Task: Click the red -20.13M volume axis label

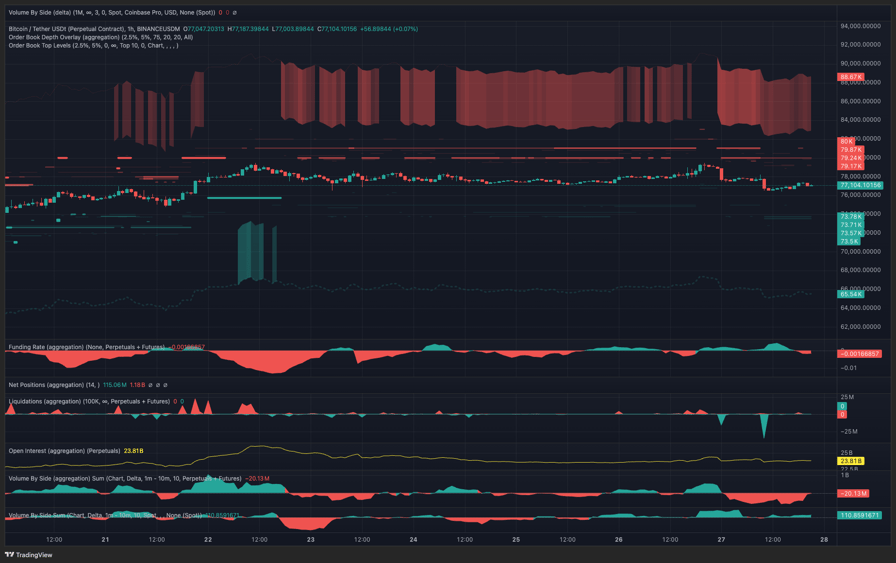Action: (x=853, y=493)
